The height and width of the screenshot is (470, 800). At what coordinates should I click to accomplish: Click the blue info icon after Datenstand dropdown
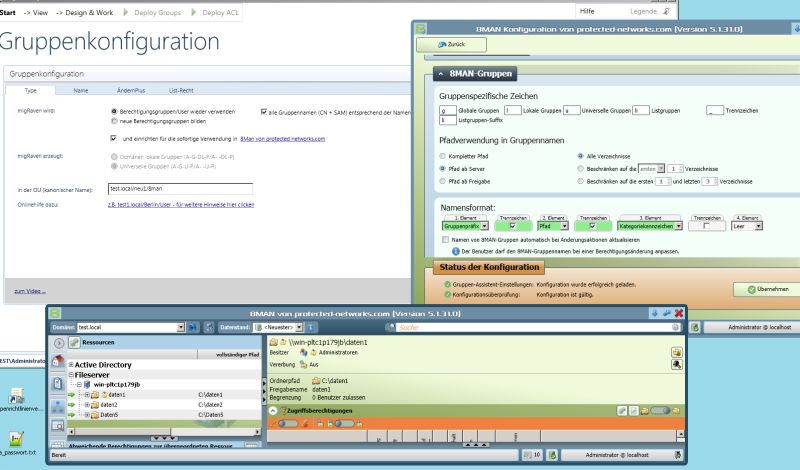pos(311,327)
